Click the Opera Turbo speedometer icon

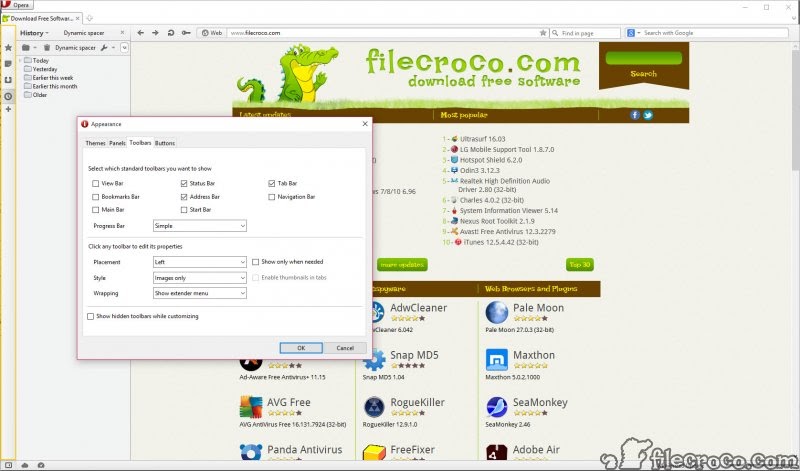click(41, 465)
